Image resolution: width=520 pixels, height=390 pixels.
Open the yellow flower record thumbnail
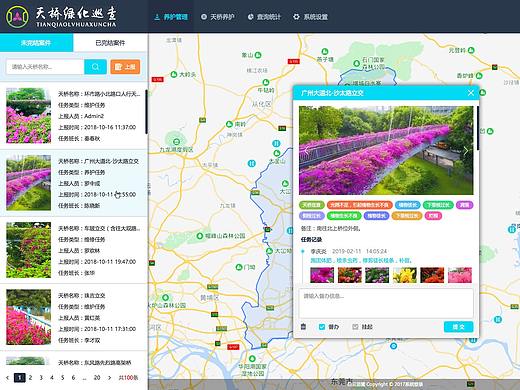coord(405,275)
